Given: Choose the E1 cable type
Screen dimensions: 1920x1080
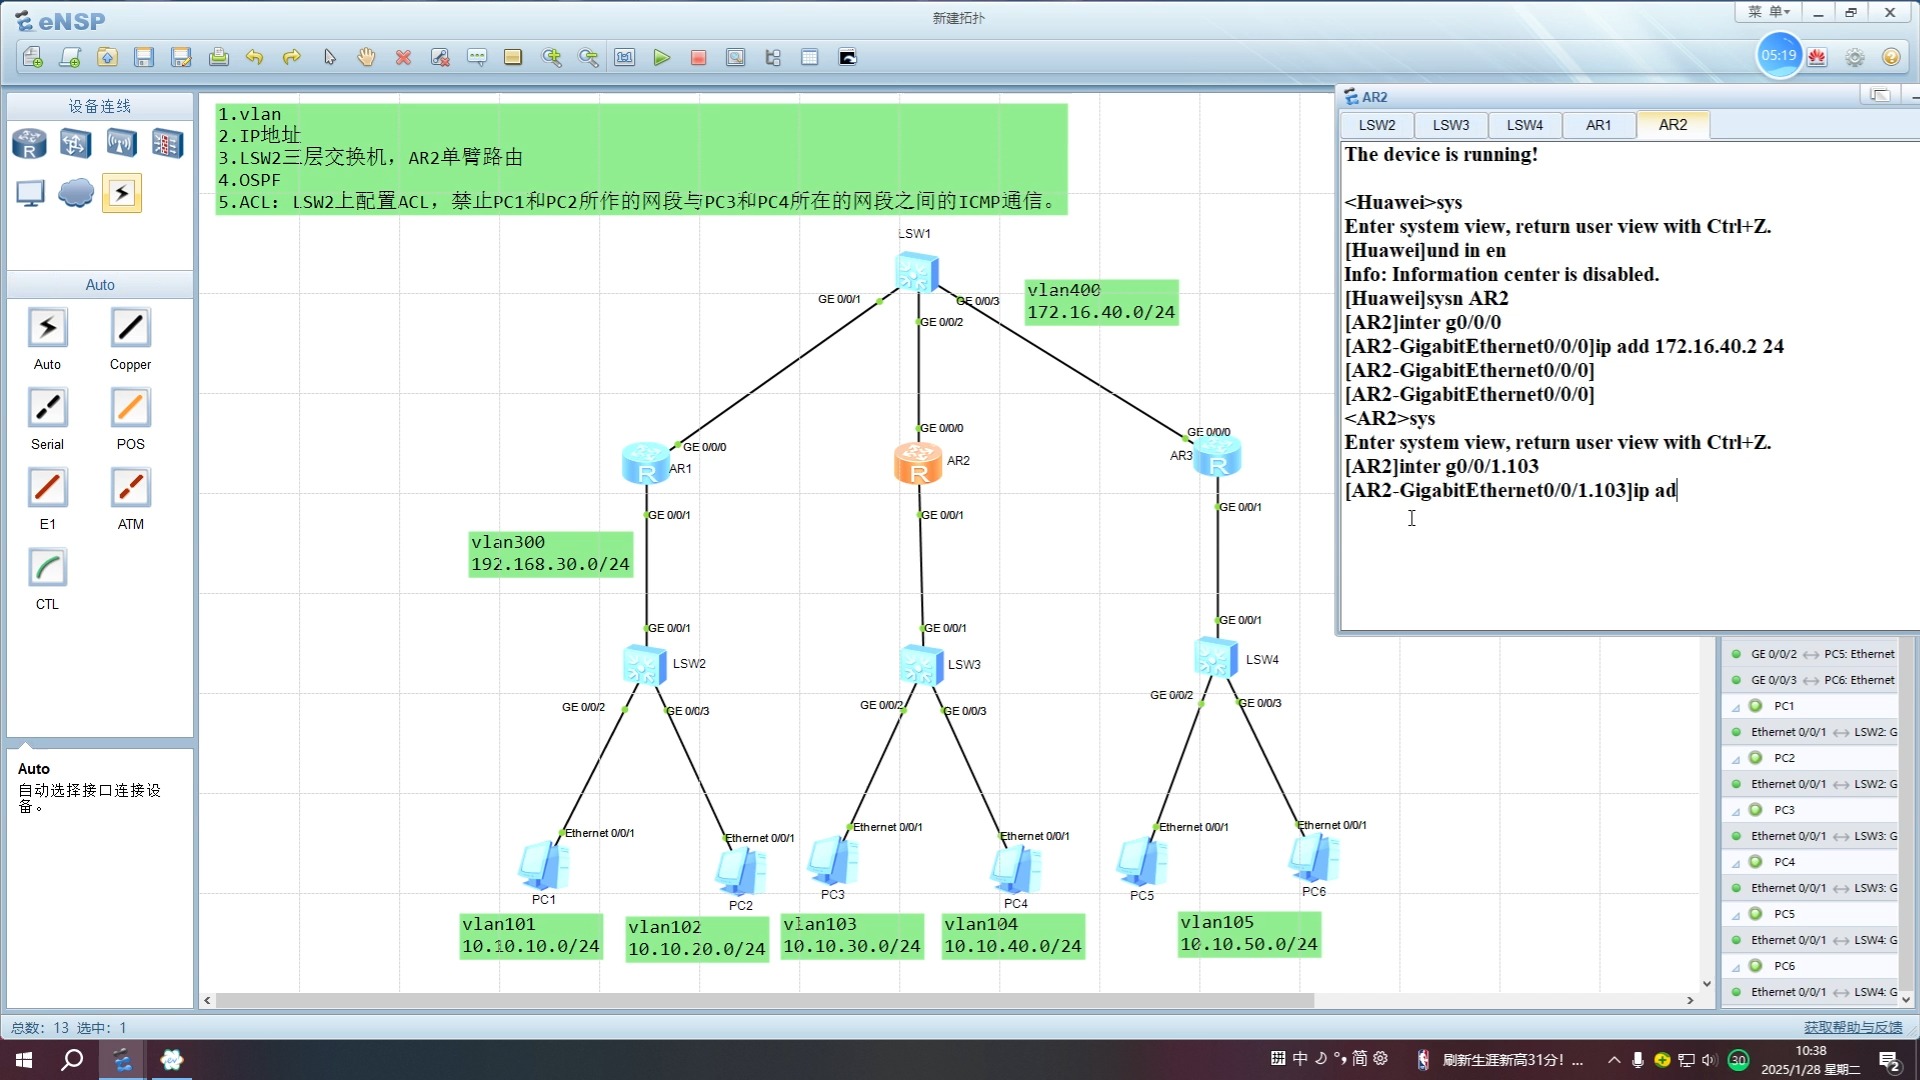Looking at the screenshot, I should (47, 488).
